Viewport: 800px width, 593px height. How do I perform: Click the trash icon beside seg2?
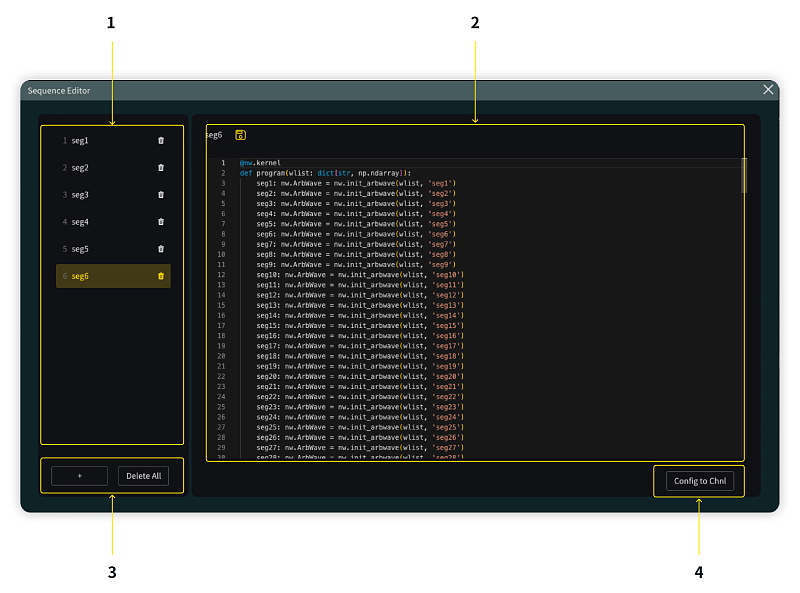pyautogui.click(x=161, y=168)
